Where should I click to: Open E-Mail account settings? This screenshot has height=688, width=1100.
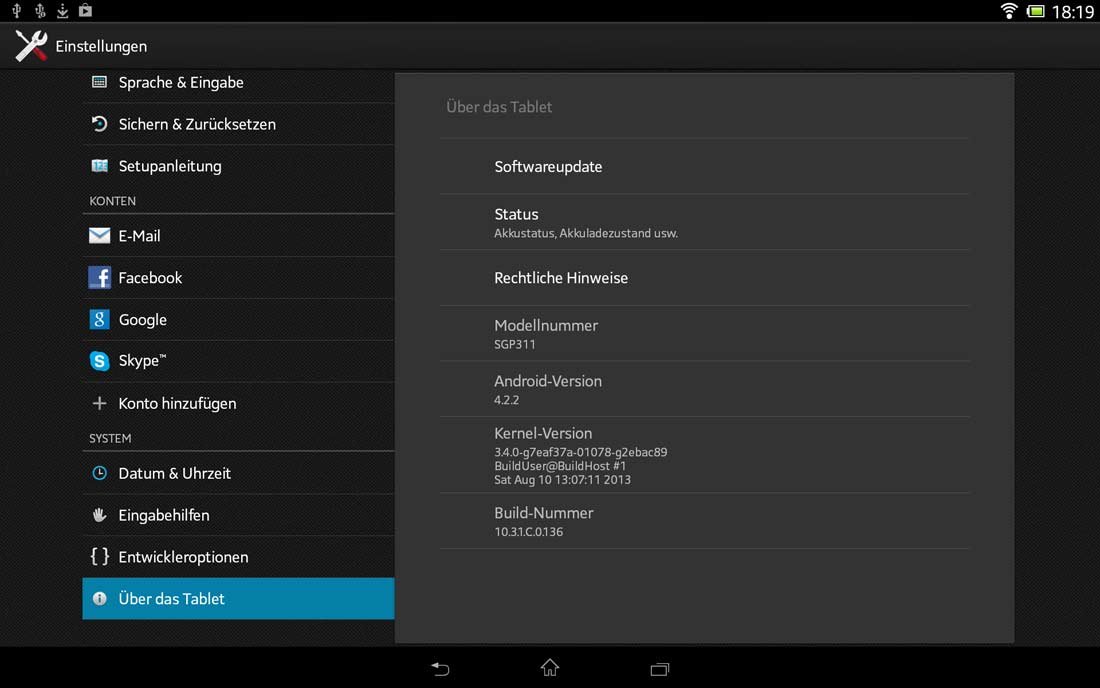pos(239,236)
